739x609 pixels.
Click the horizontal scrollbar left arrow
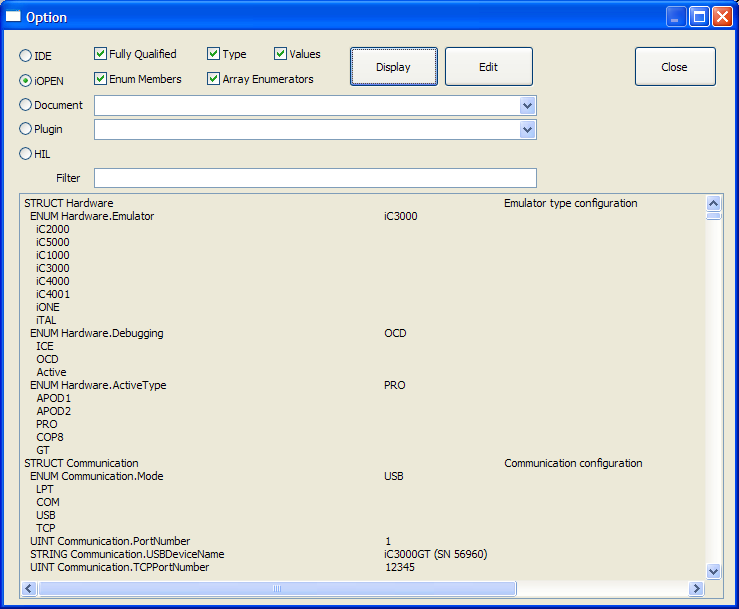click(x=29, y=588)
